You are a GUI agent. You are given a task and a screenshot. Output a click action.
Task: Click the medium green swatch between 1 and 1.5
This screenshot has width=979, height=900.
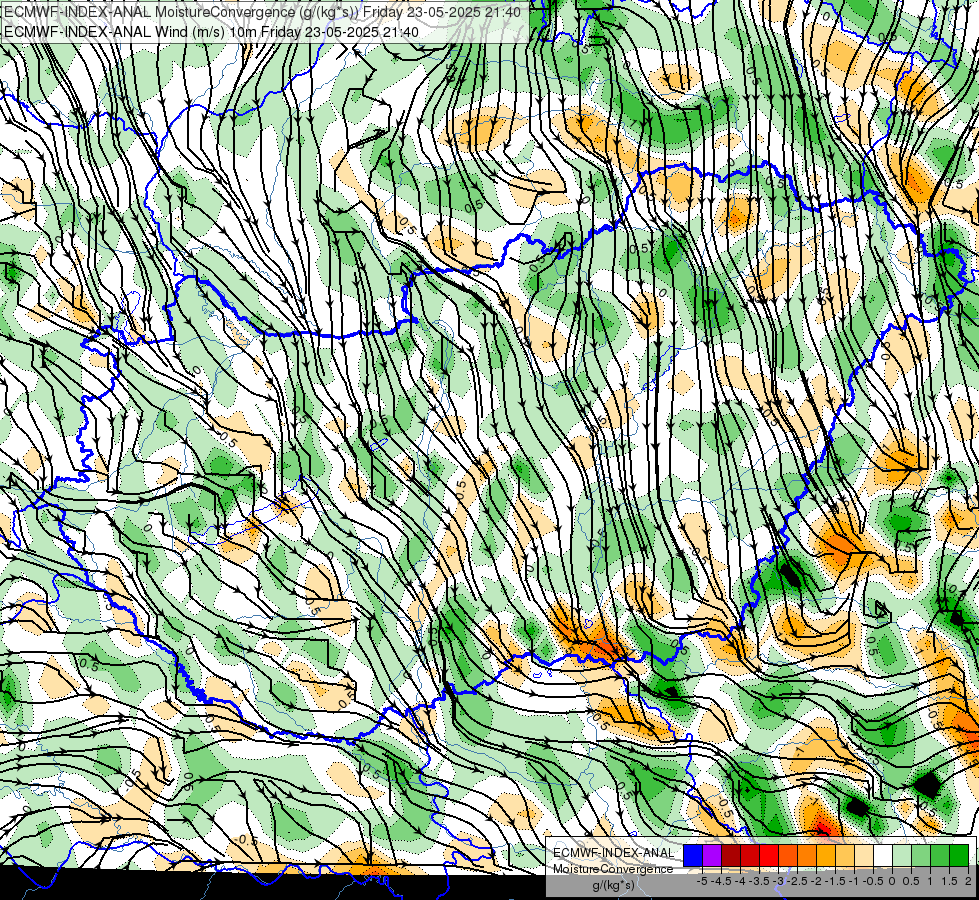(940, 856)
